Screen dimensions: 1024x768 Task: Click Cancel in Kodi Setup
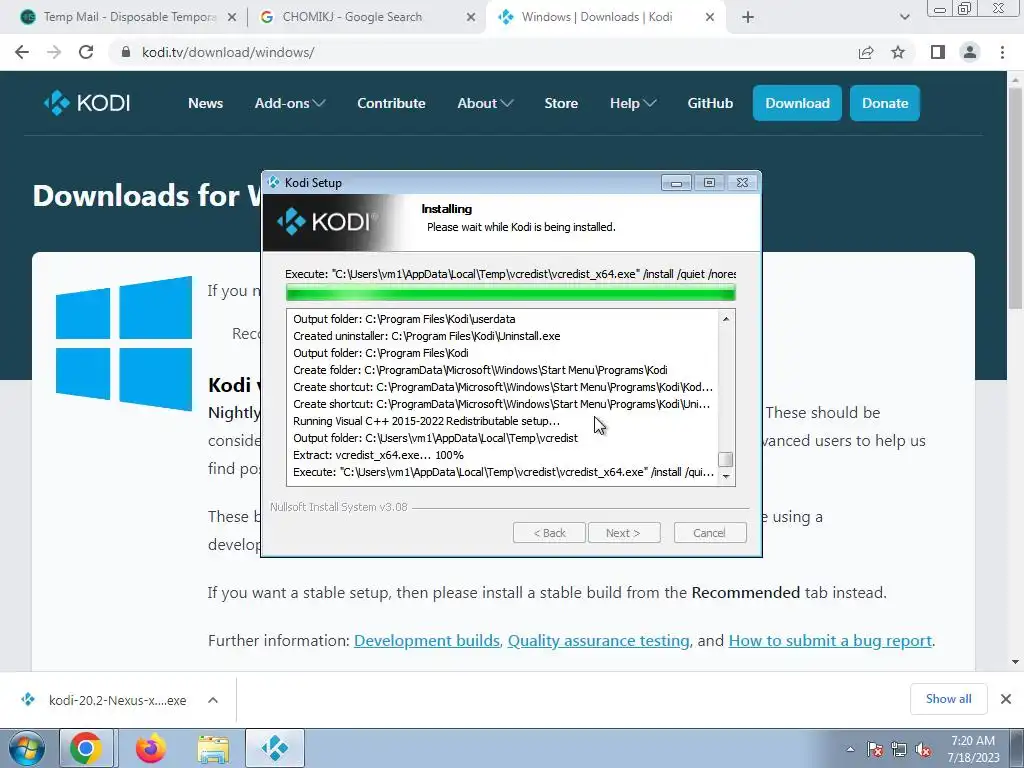[x=710, y=533]
